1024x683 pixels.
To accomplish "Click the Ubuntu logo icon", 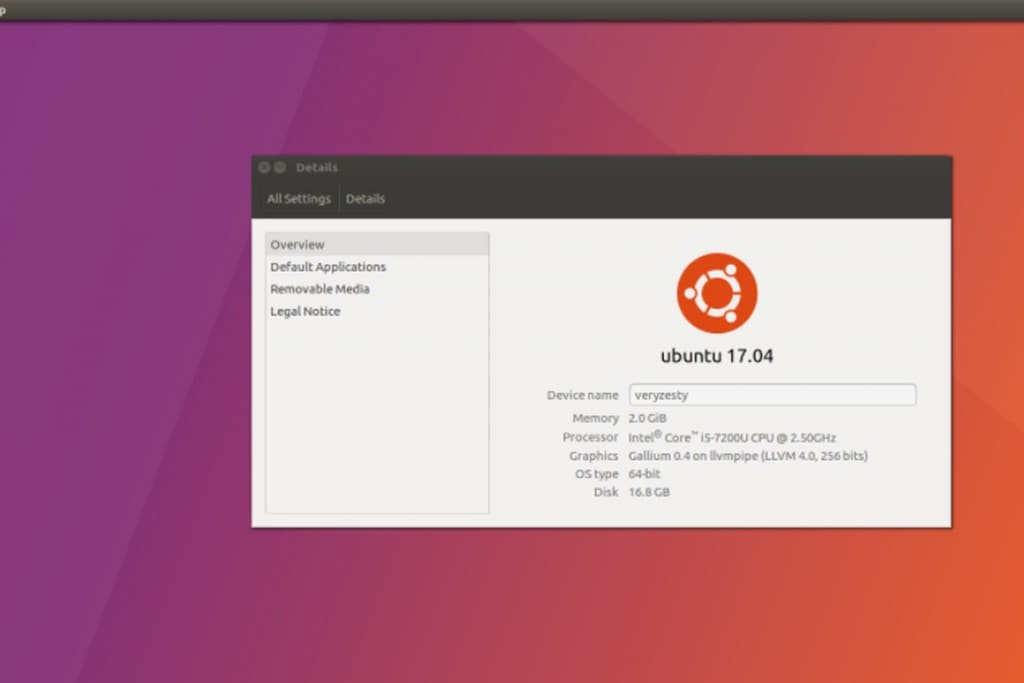I will (716, 291).
